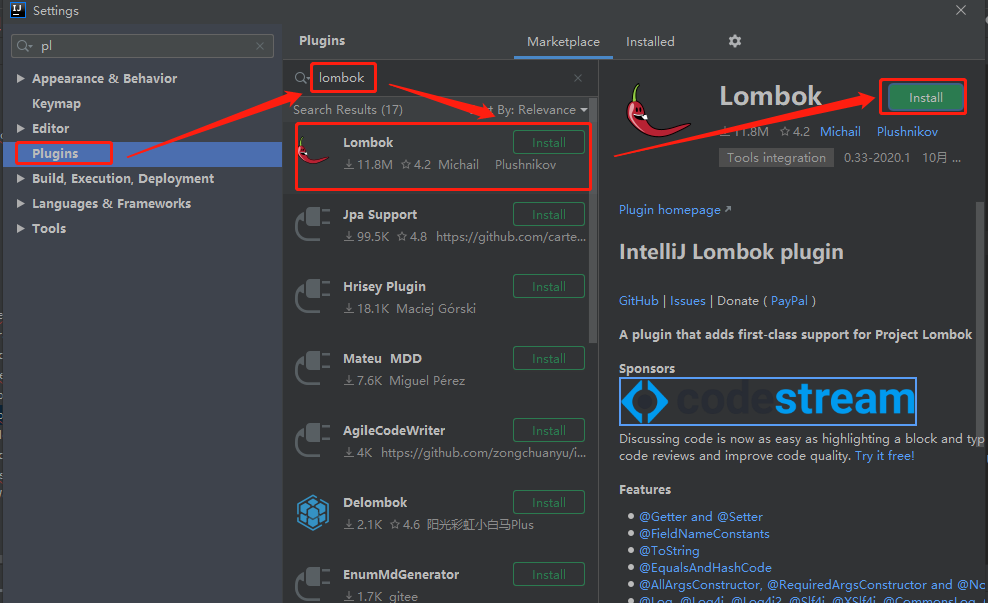This screenshot has width=988, height=603.
Task: Install the Mateu MDD plugin
Action: click(549, 359)
